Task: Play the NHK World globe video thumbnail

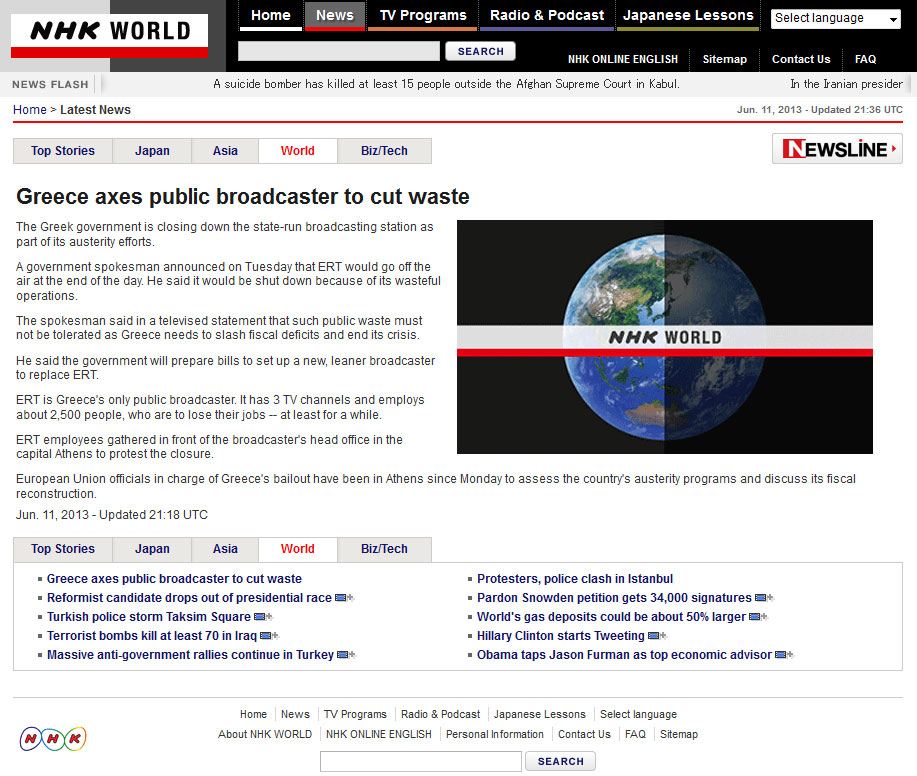Action: pos(664,337)
